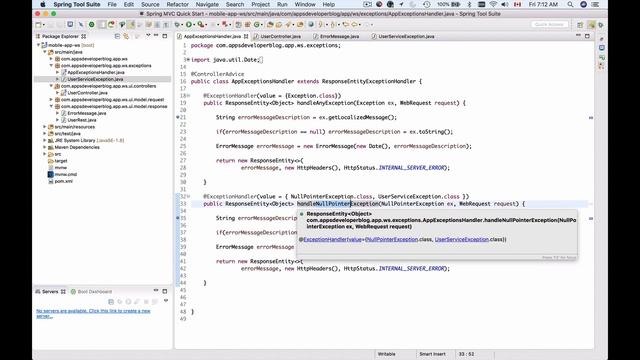Viewport: 640px width, 360px height.
Task: Open the Window menu
Action: click(x=305, y=4)
